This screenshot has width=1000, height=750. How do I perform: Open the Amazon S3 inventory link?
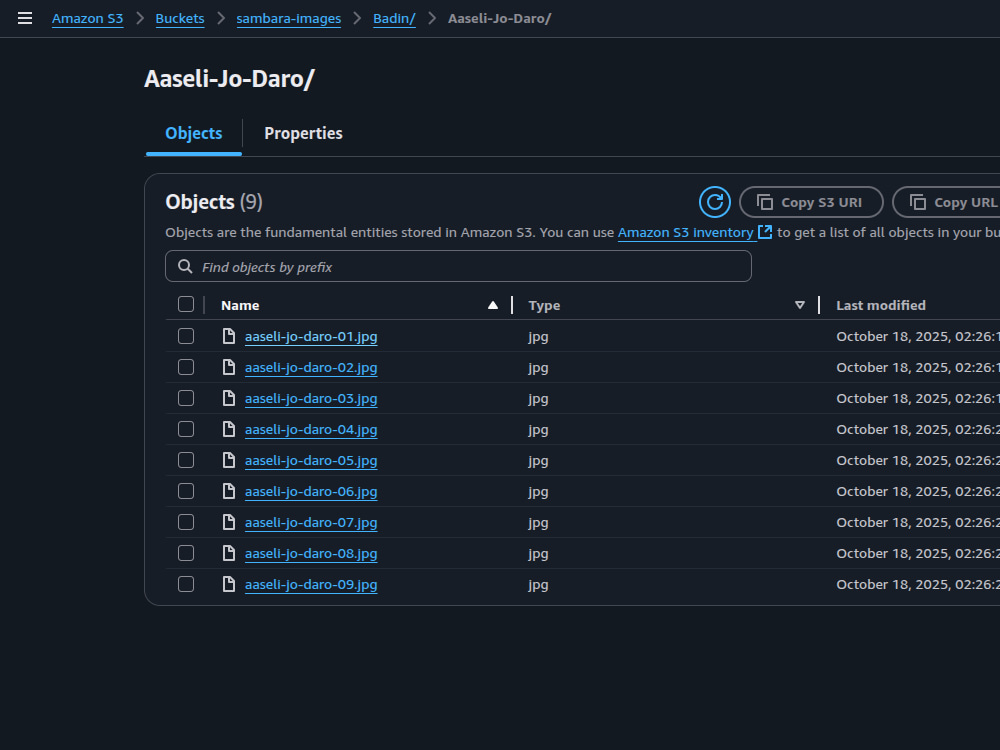pyautogui.click(x=686, y=233)
